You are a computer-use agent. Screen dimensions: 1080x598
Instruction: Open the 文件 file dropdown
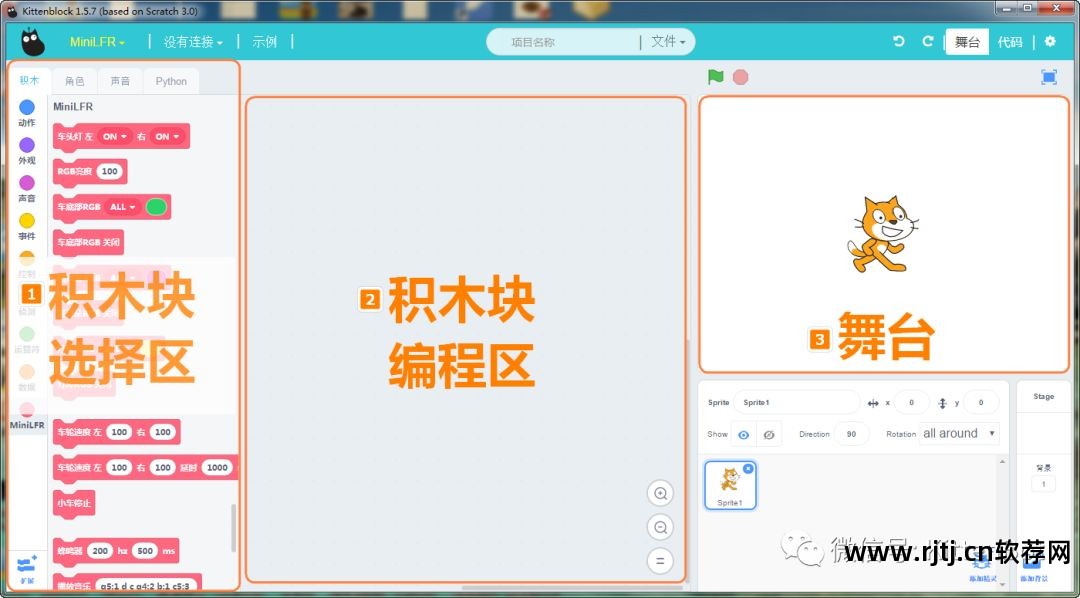[668, 42]
